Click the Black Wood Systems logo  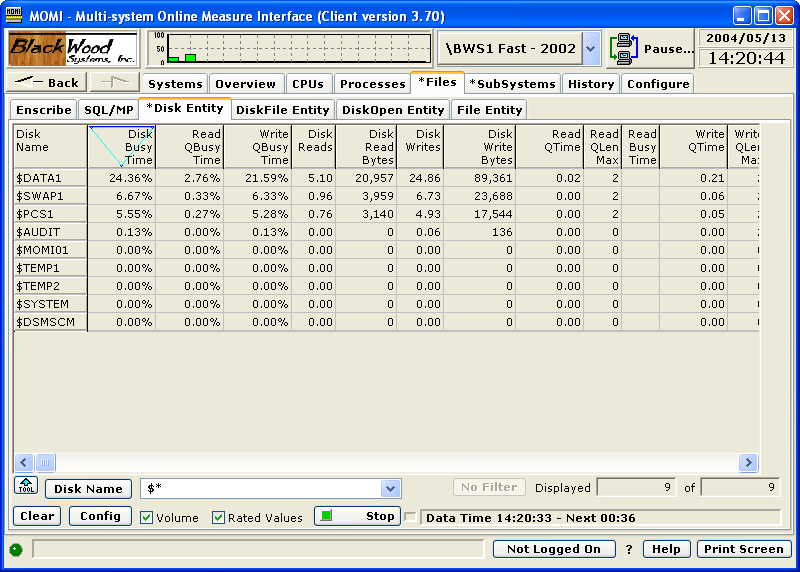coord(72,48)
